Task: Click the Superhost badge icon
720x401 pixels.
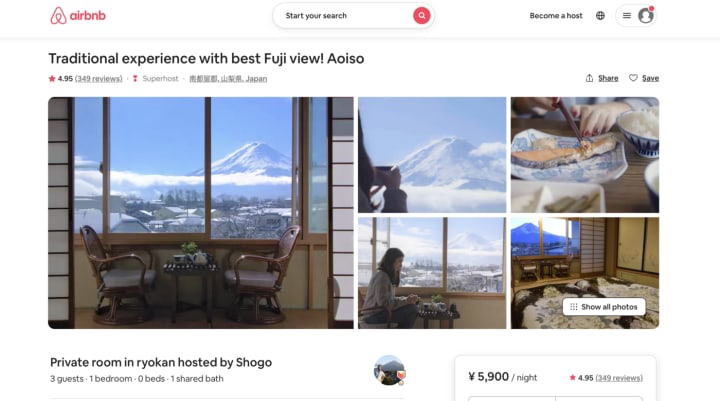Action: point(135,79)
